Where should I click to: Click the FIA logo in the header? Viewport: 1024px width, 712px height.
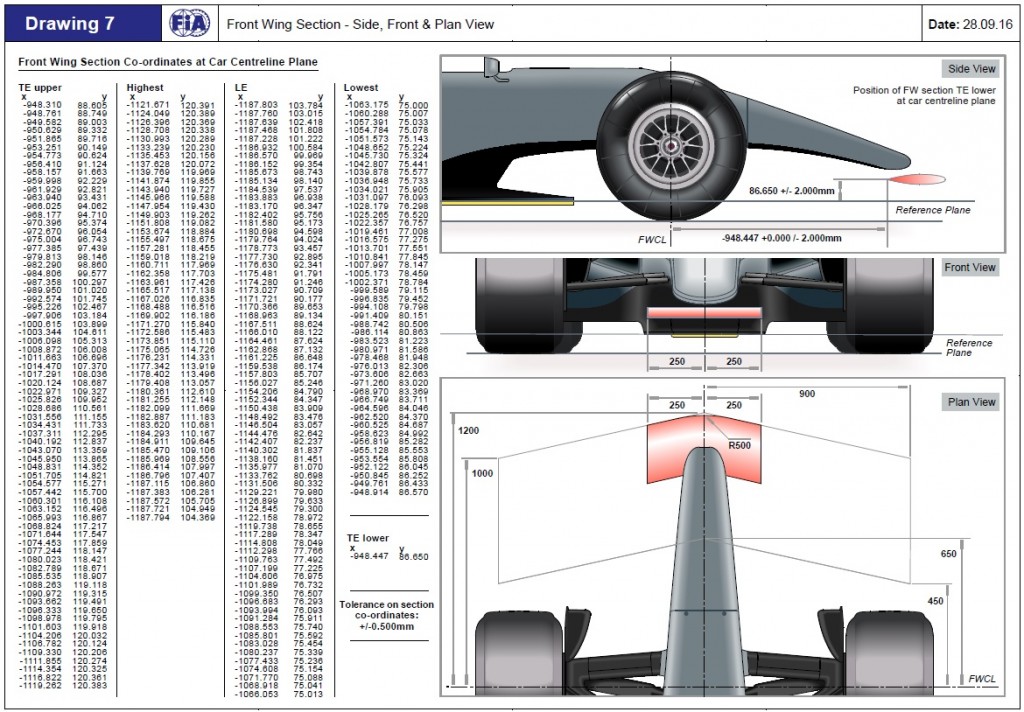(x=189, y=24)
